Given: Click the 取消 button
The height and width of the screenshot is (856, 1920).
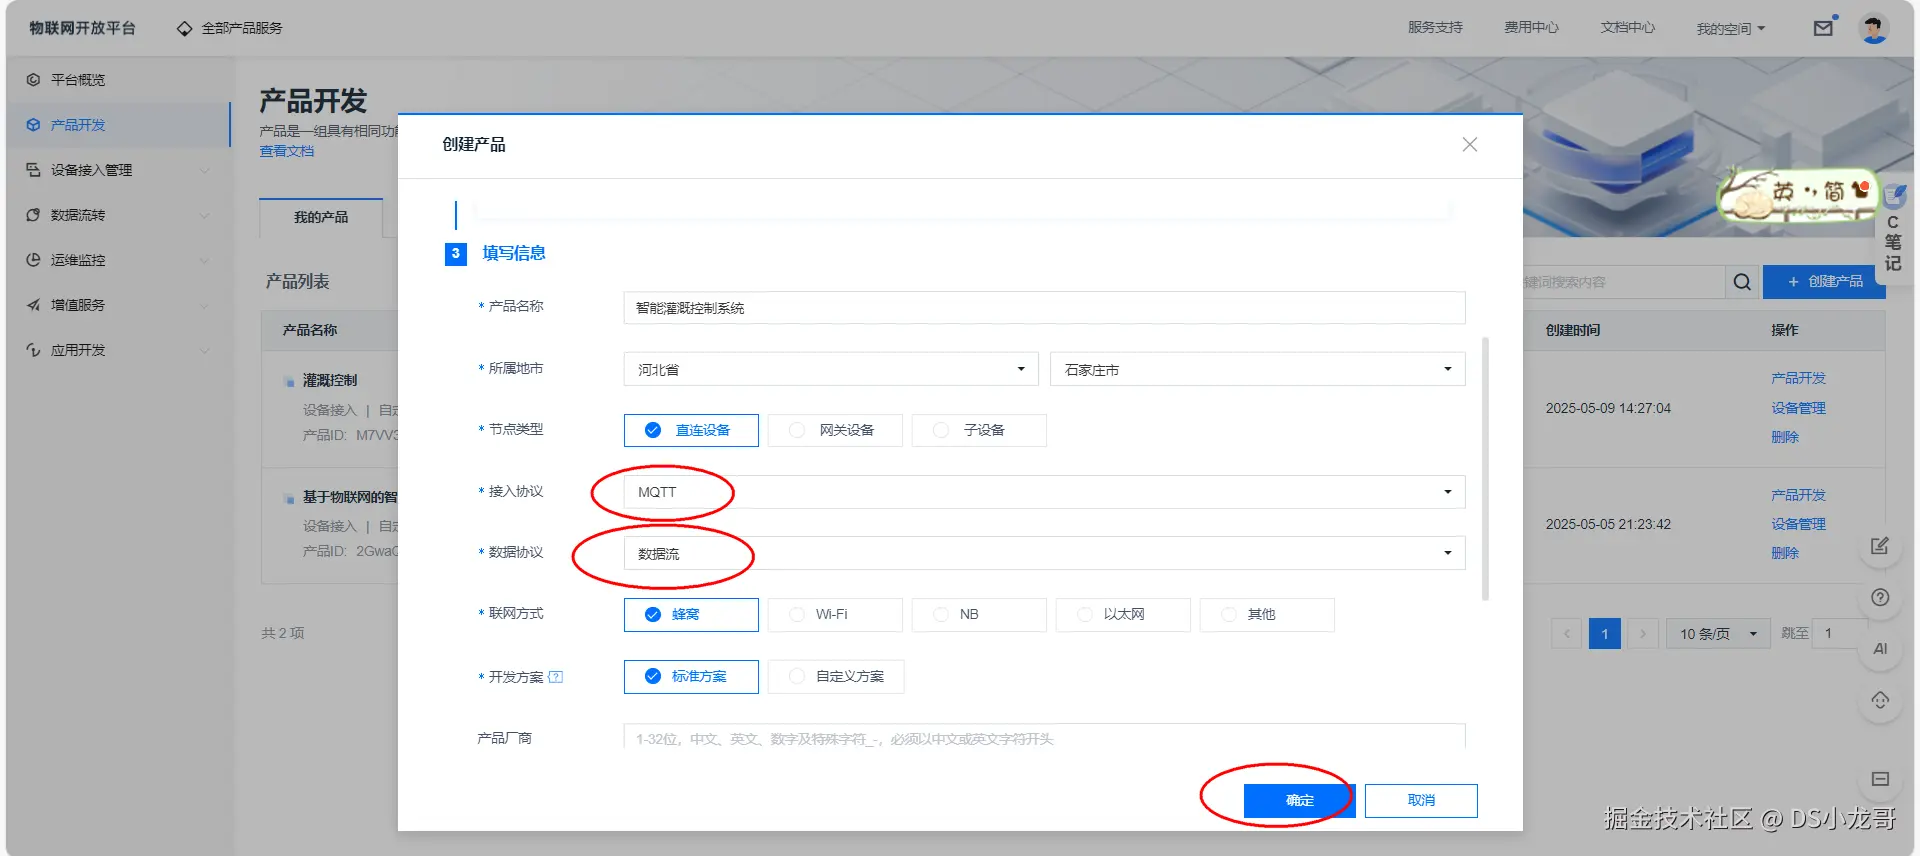Looking at the screenshot, I should point(1421,801).
